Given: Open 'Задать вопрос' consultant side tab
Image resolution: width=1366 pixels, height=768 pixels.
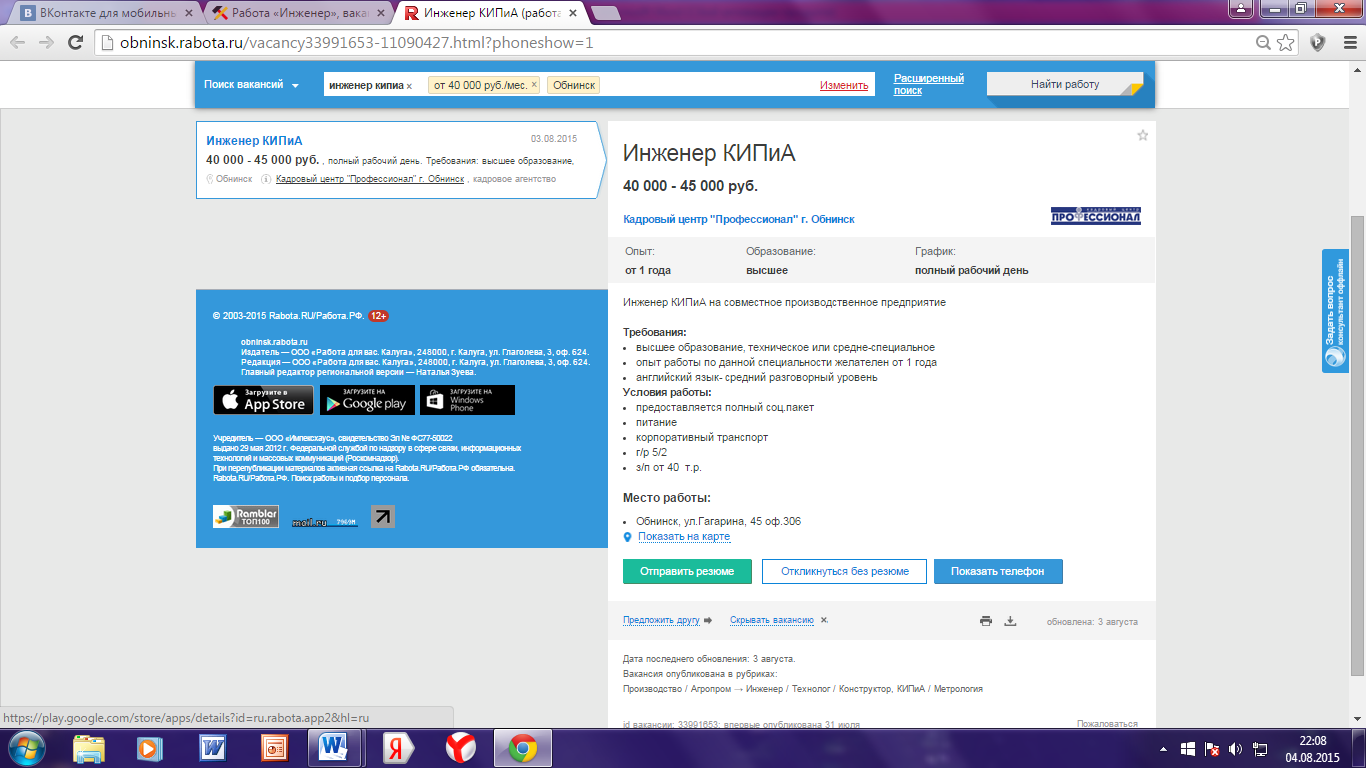Looking at the screenshot, I should (x=1335, y=311).
